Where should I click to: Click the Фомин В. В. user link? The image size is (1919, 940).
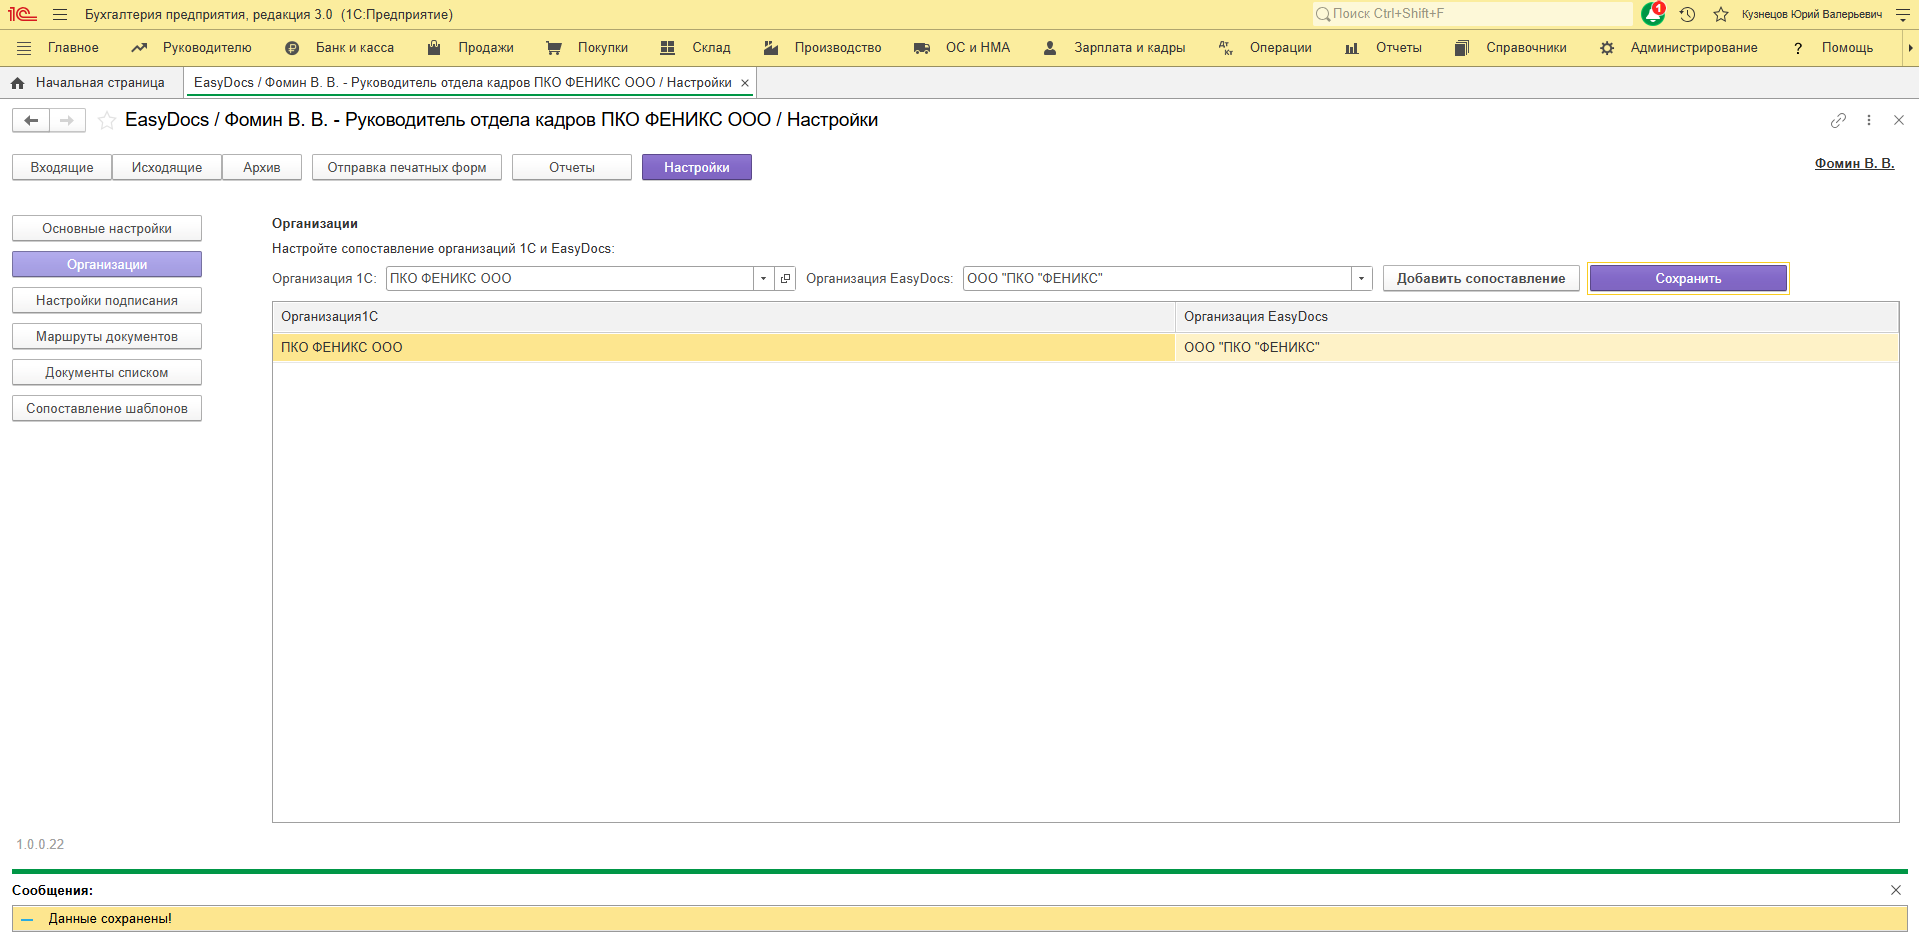1854,164
